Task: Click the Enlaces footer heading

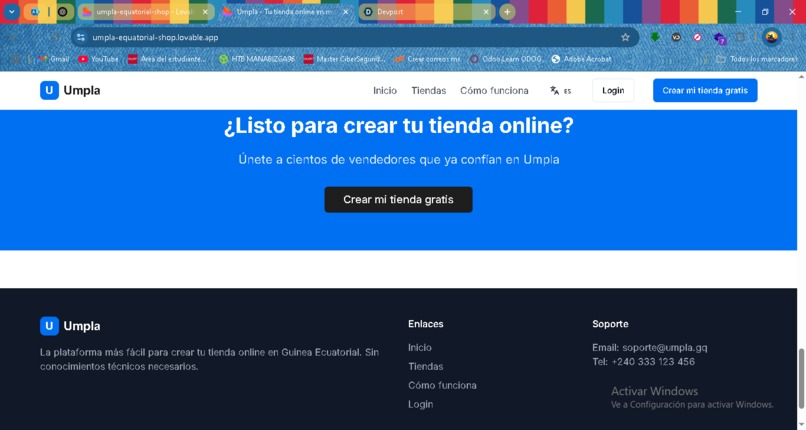Action: click(426, 324)
